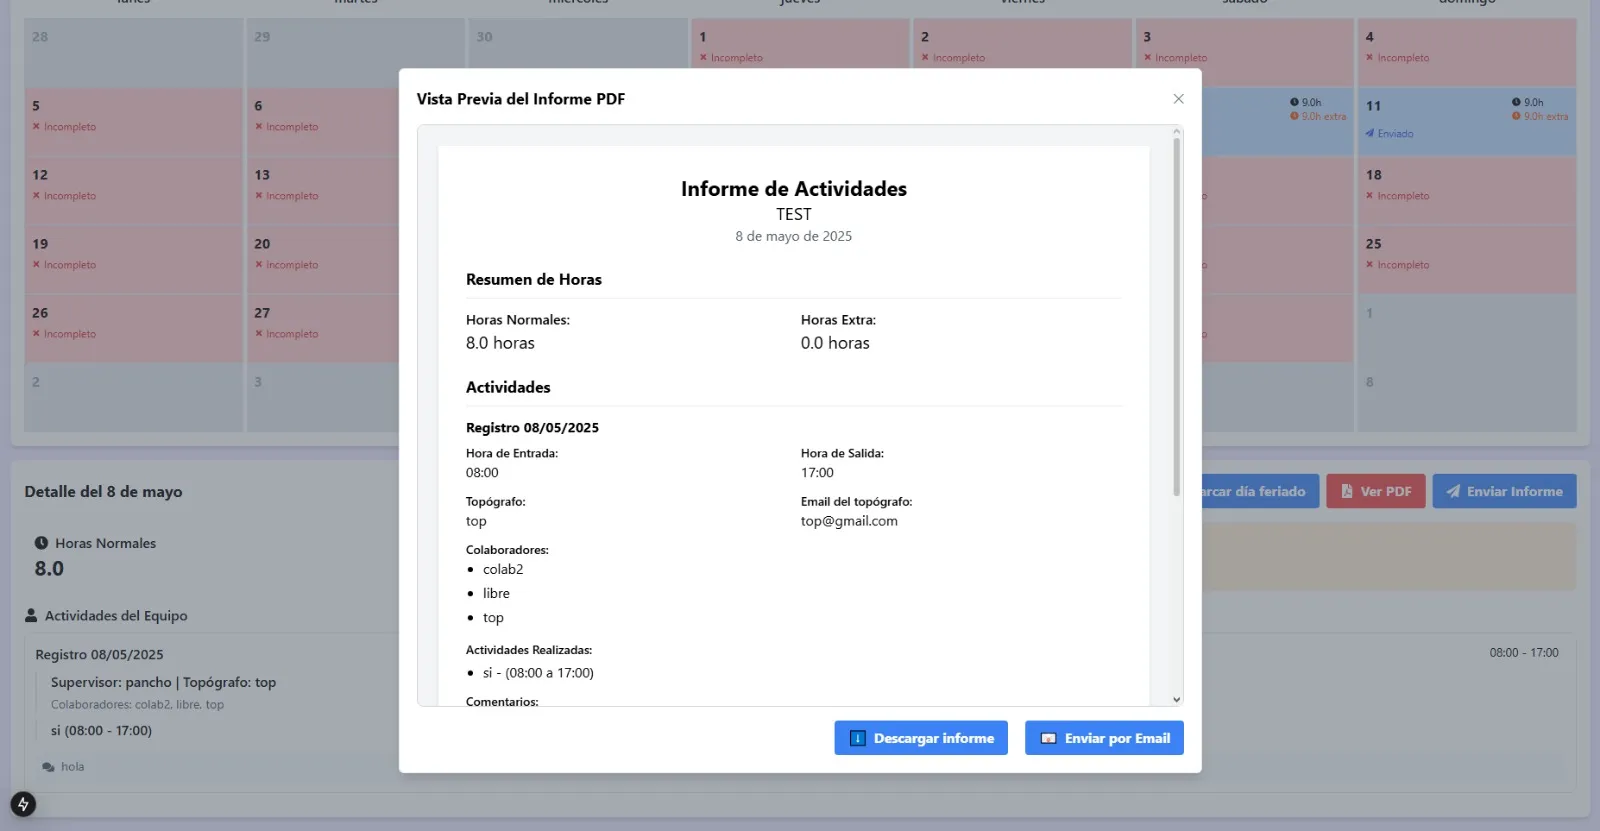Click the Informe de Actividades heading
1600x831 pixels.
794,189
